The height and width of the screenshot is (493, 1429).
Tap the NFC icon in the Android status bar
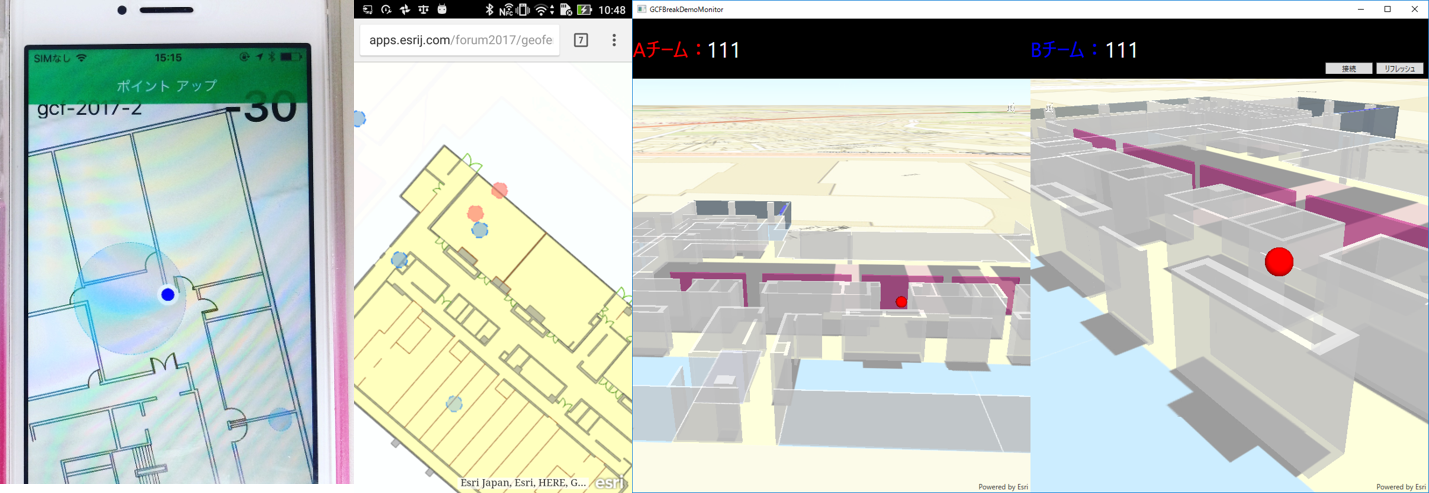[506, 10]
